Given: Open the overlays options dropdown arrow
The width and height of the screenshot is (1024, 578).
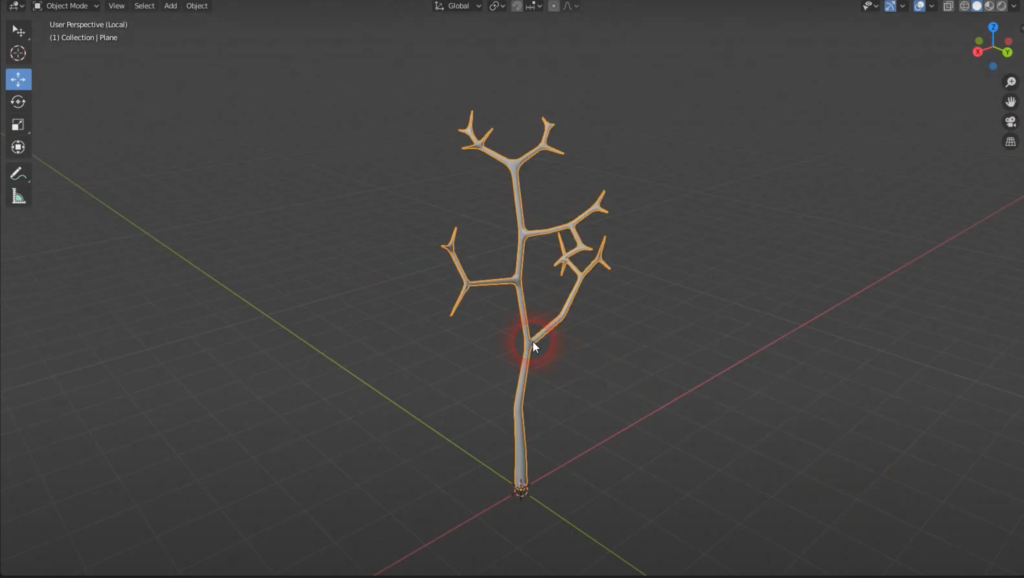Looking at the screenshot, I should tap(932, 6).
